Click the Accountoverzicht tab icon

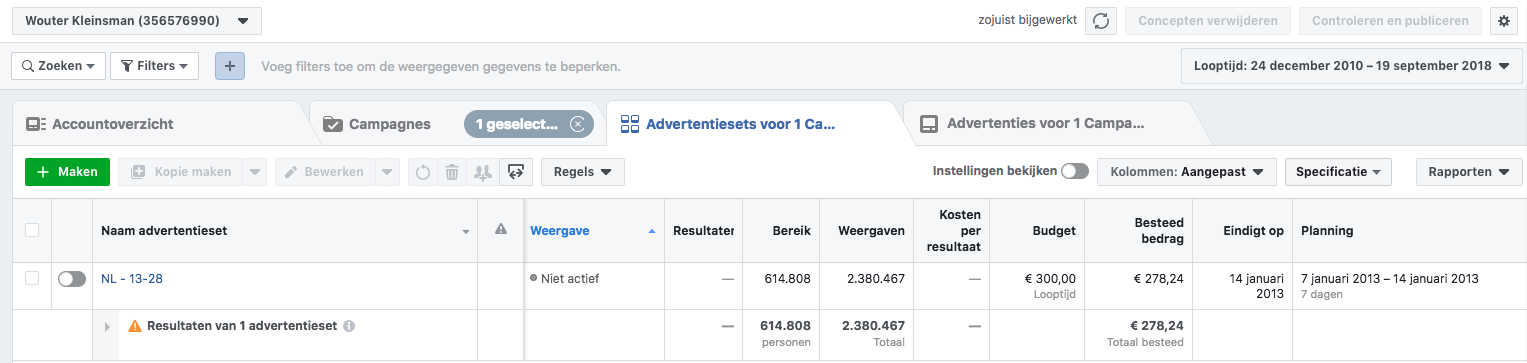tap(36, 124)
